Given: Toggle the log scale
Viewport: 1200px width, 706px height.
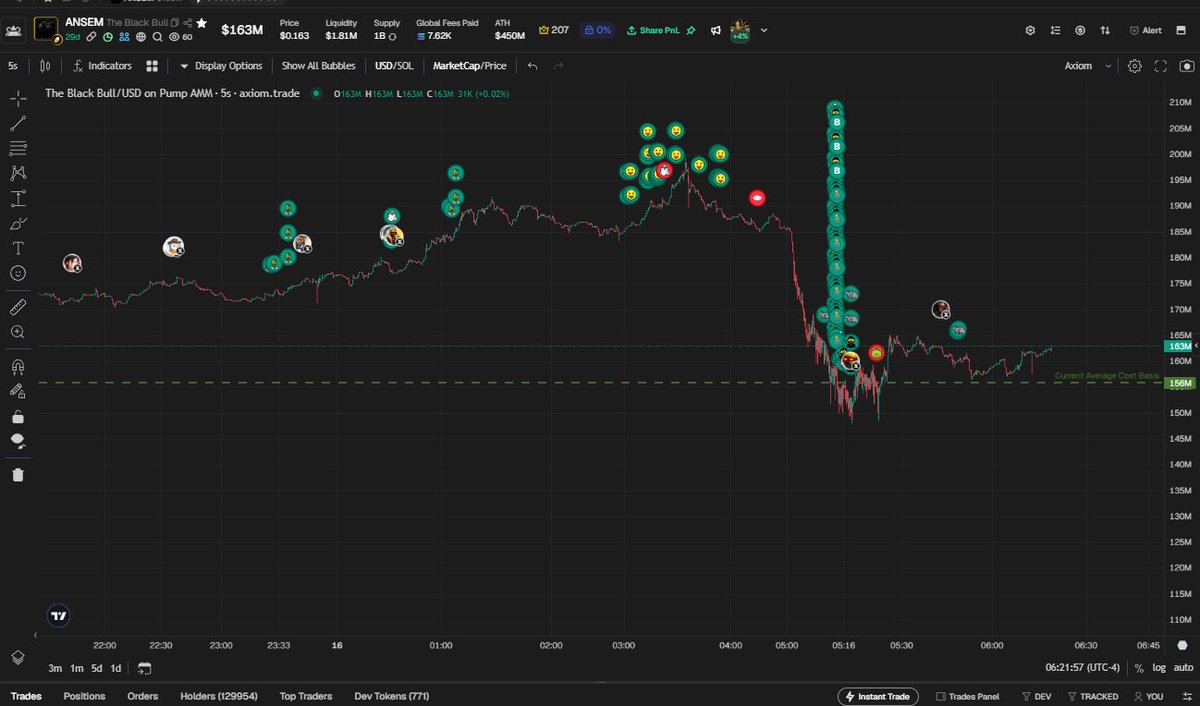Looking at the screenshot, I should click(1159, 668).
